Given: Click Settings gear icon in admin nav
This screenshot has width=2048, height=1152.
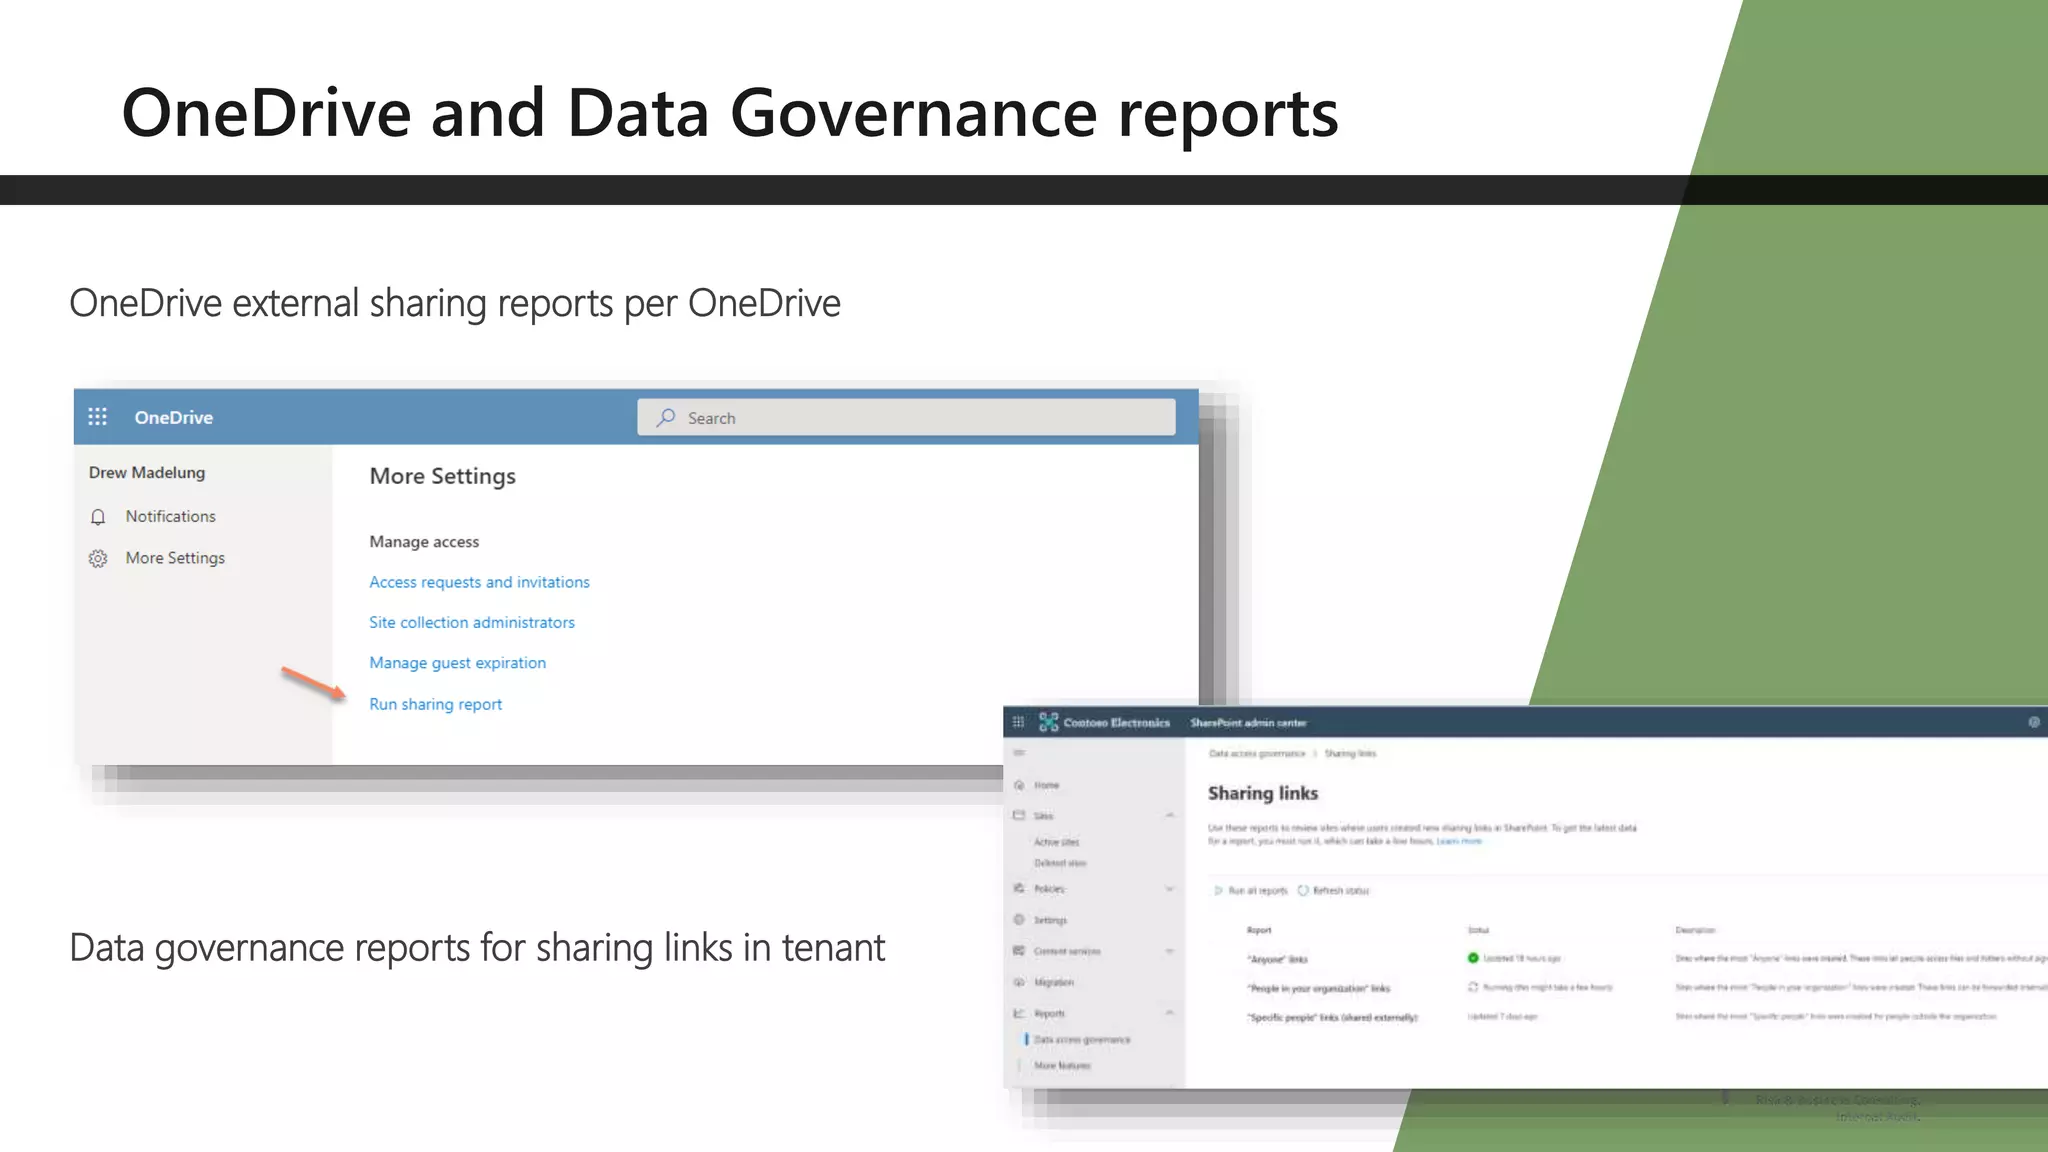Looking at the screenshot, I should pos(1019,919).
